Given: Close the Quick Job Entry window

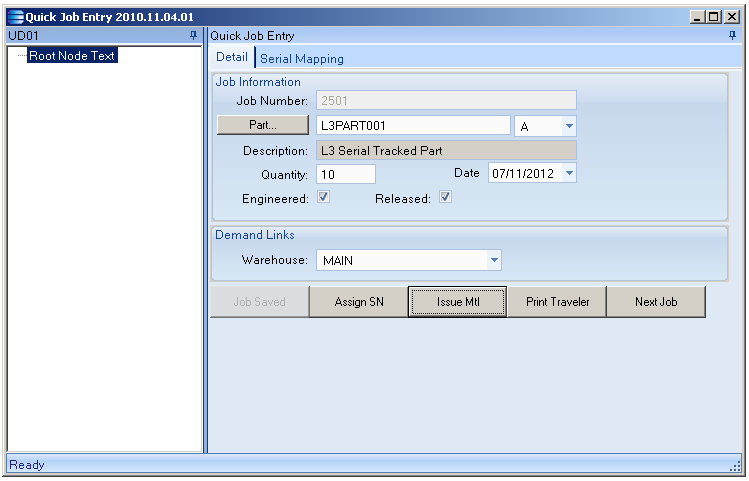Looking at the screenshot, I should point(731,17).
